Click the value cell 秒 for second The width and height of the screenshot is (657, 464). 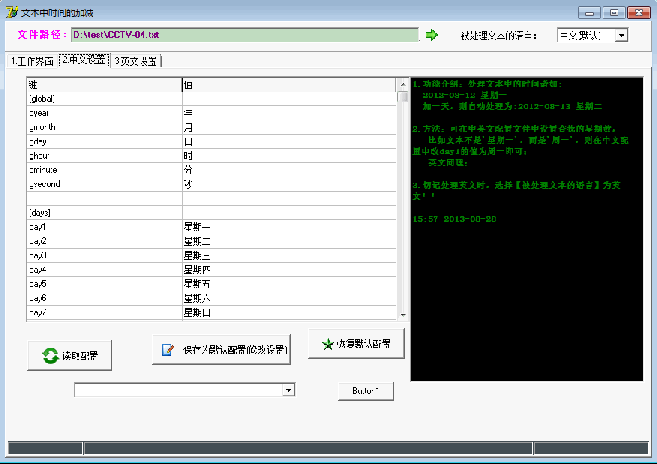pyautogui.click(x=289, y=184)
